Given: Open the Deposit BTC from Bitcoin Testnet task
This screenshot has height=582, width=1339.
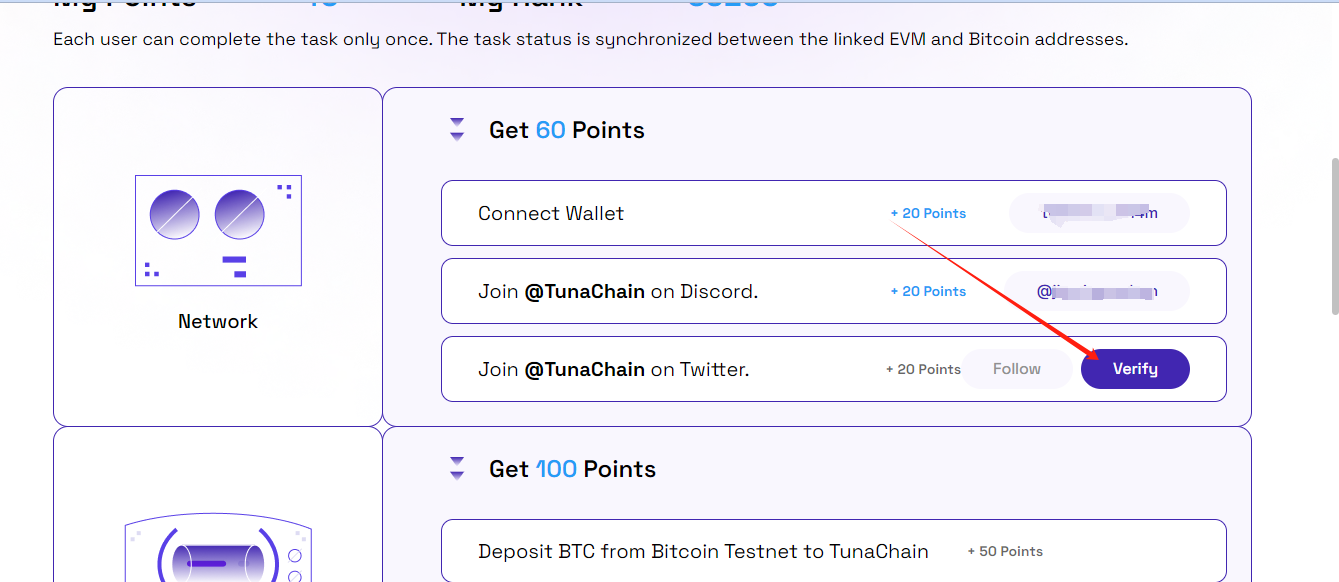Looking at the screenshot, I should click(x=833, y=551).
